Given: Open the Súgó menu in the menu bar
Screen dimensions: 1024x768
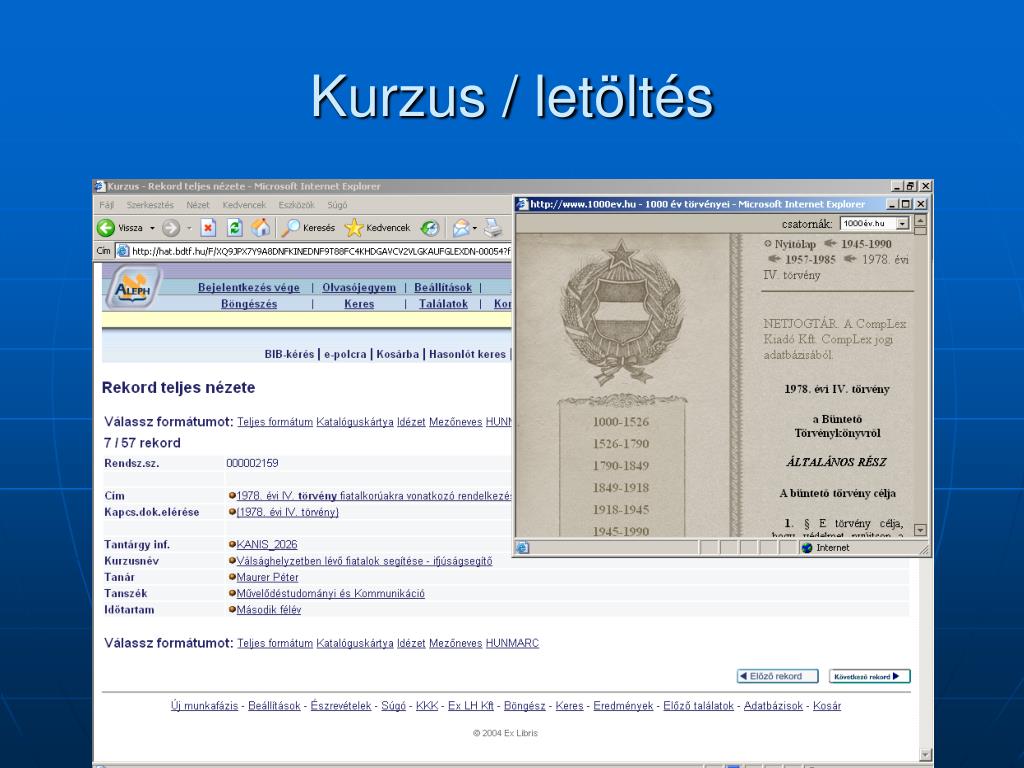Looking at the screenshot, I should pyautogui.click(x=337, y=205).
